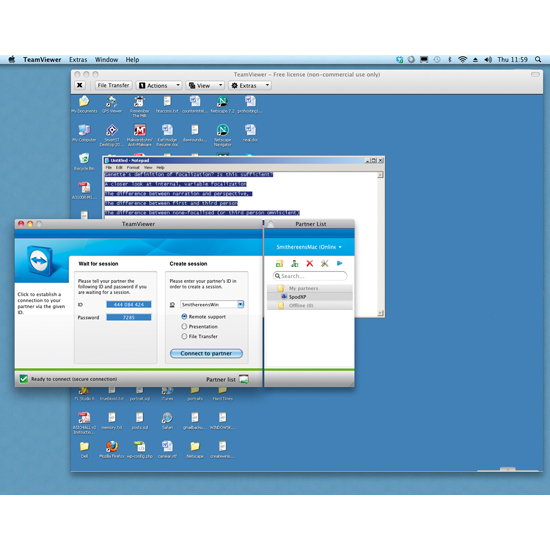
Task: Click the add partner icon in Partner List
Action: pos(295,263)
